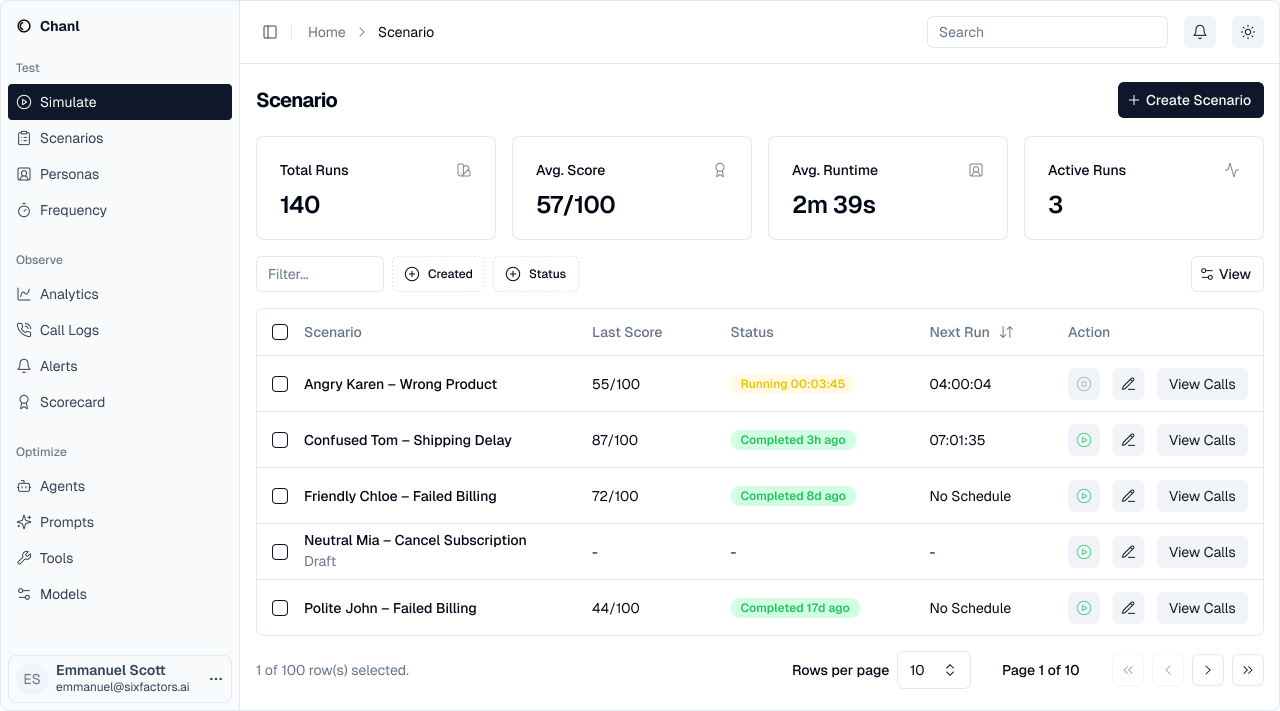Collapse the sidebar using the panel icon
This screenshot has height=711, width=1280.
[270, 32]
